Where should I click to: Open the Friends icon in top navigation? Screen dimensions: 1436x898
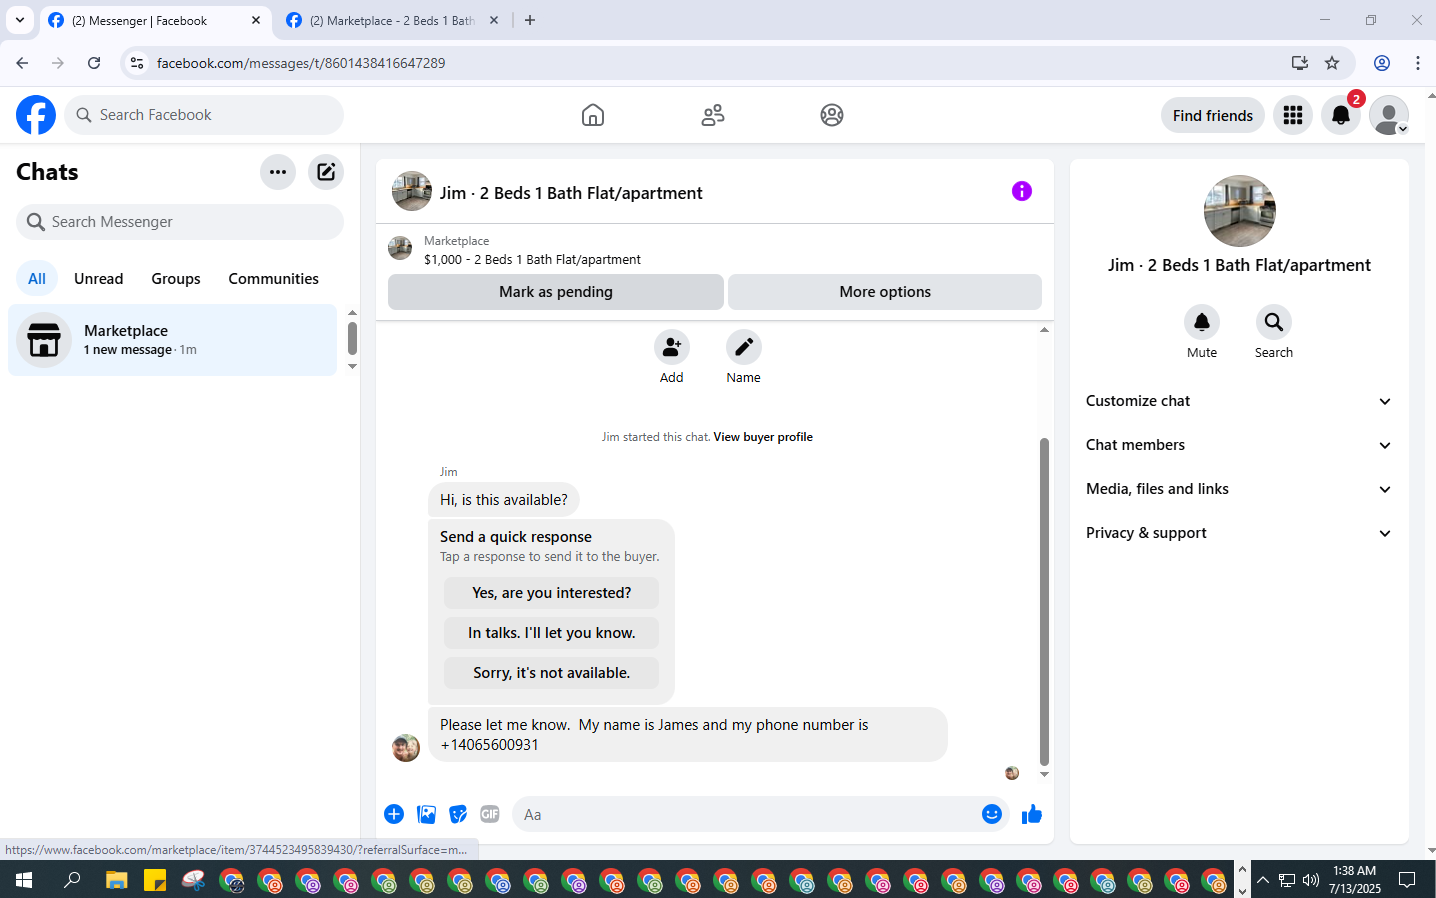[713, 115]
